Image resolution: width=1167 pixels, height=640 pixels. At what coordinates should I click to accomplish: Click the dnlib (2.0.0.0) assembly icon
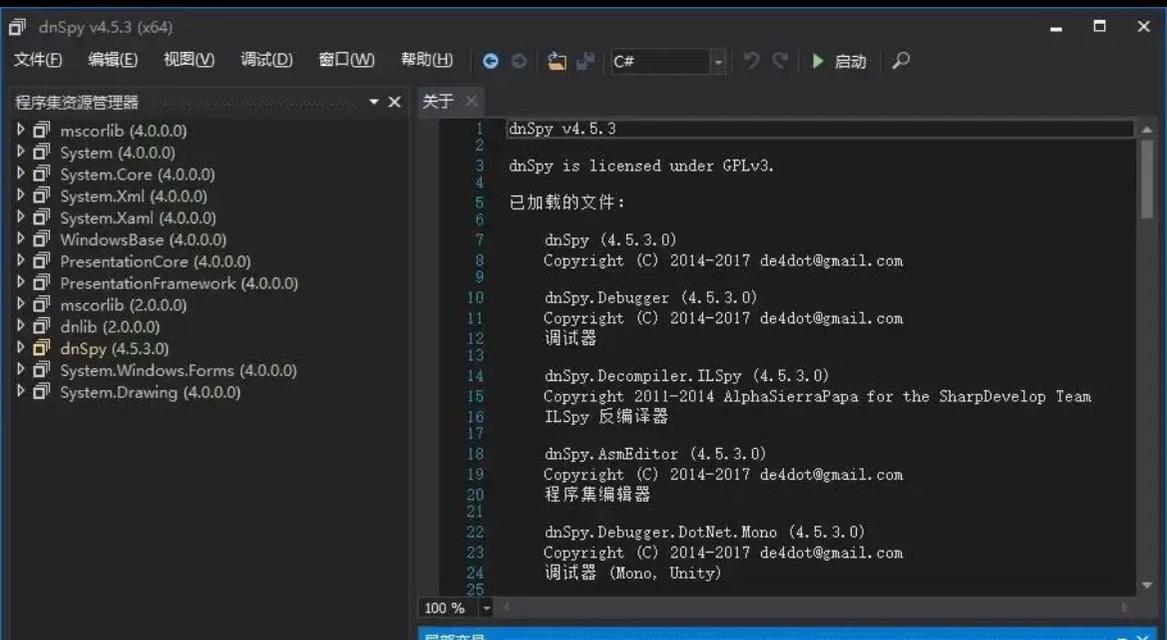tap(42, 326)
